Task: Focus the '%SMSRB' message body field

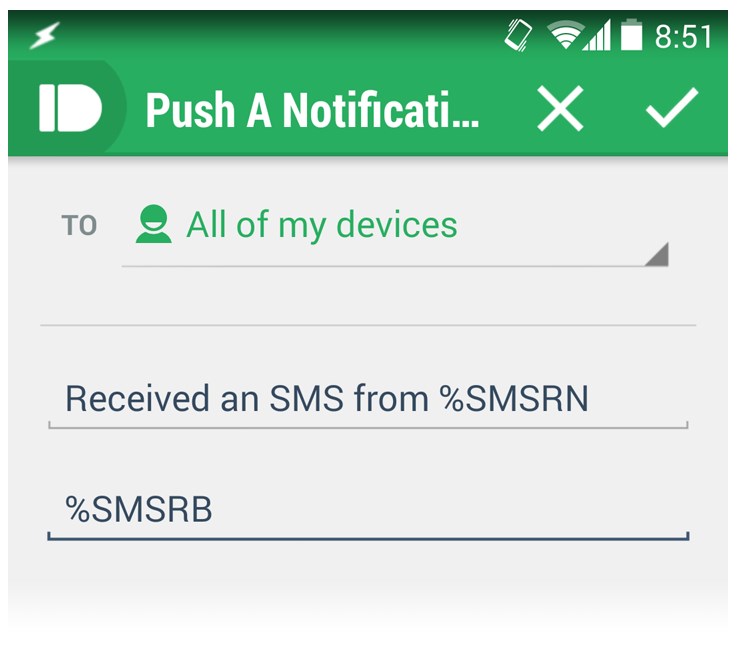Action: (368, 512)
